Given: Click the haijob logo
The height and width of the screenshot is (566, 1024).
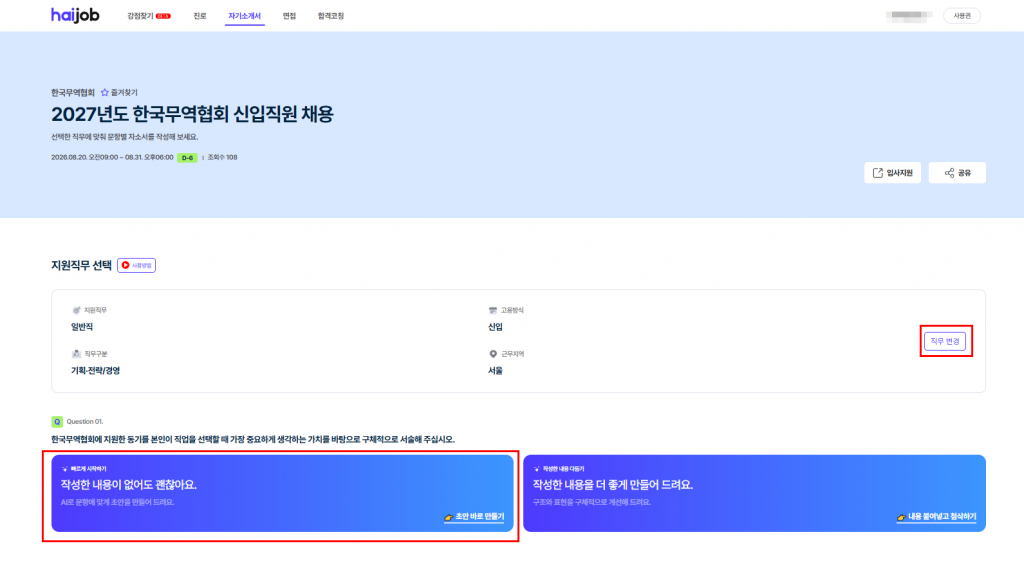Looking at the screenshot, I should click(x=75, y=15).
